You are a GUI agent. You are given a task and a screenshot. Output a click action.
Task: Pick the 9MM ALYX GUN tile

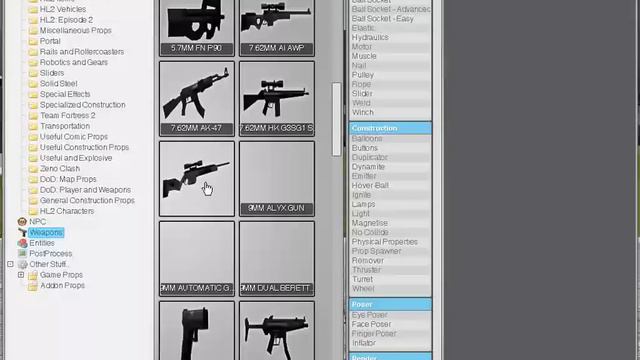coord(277,178)
